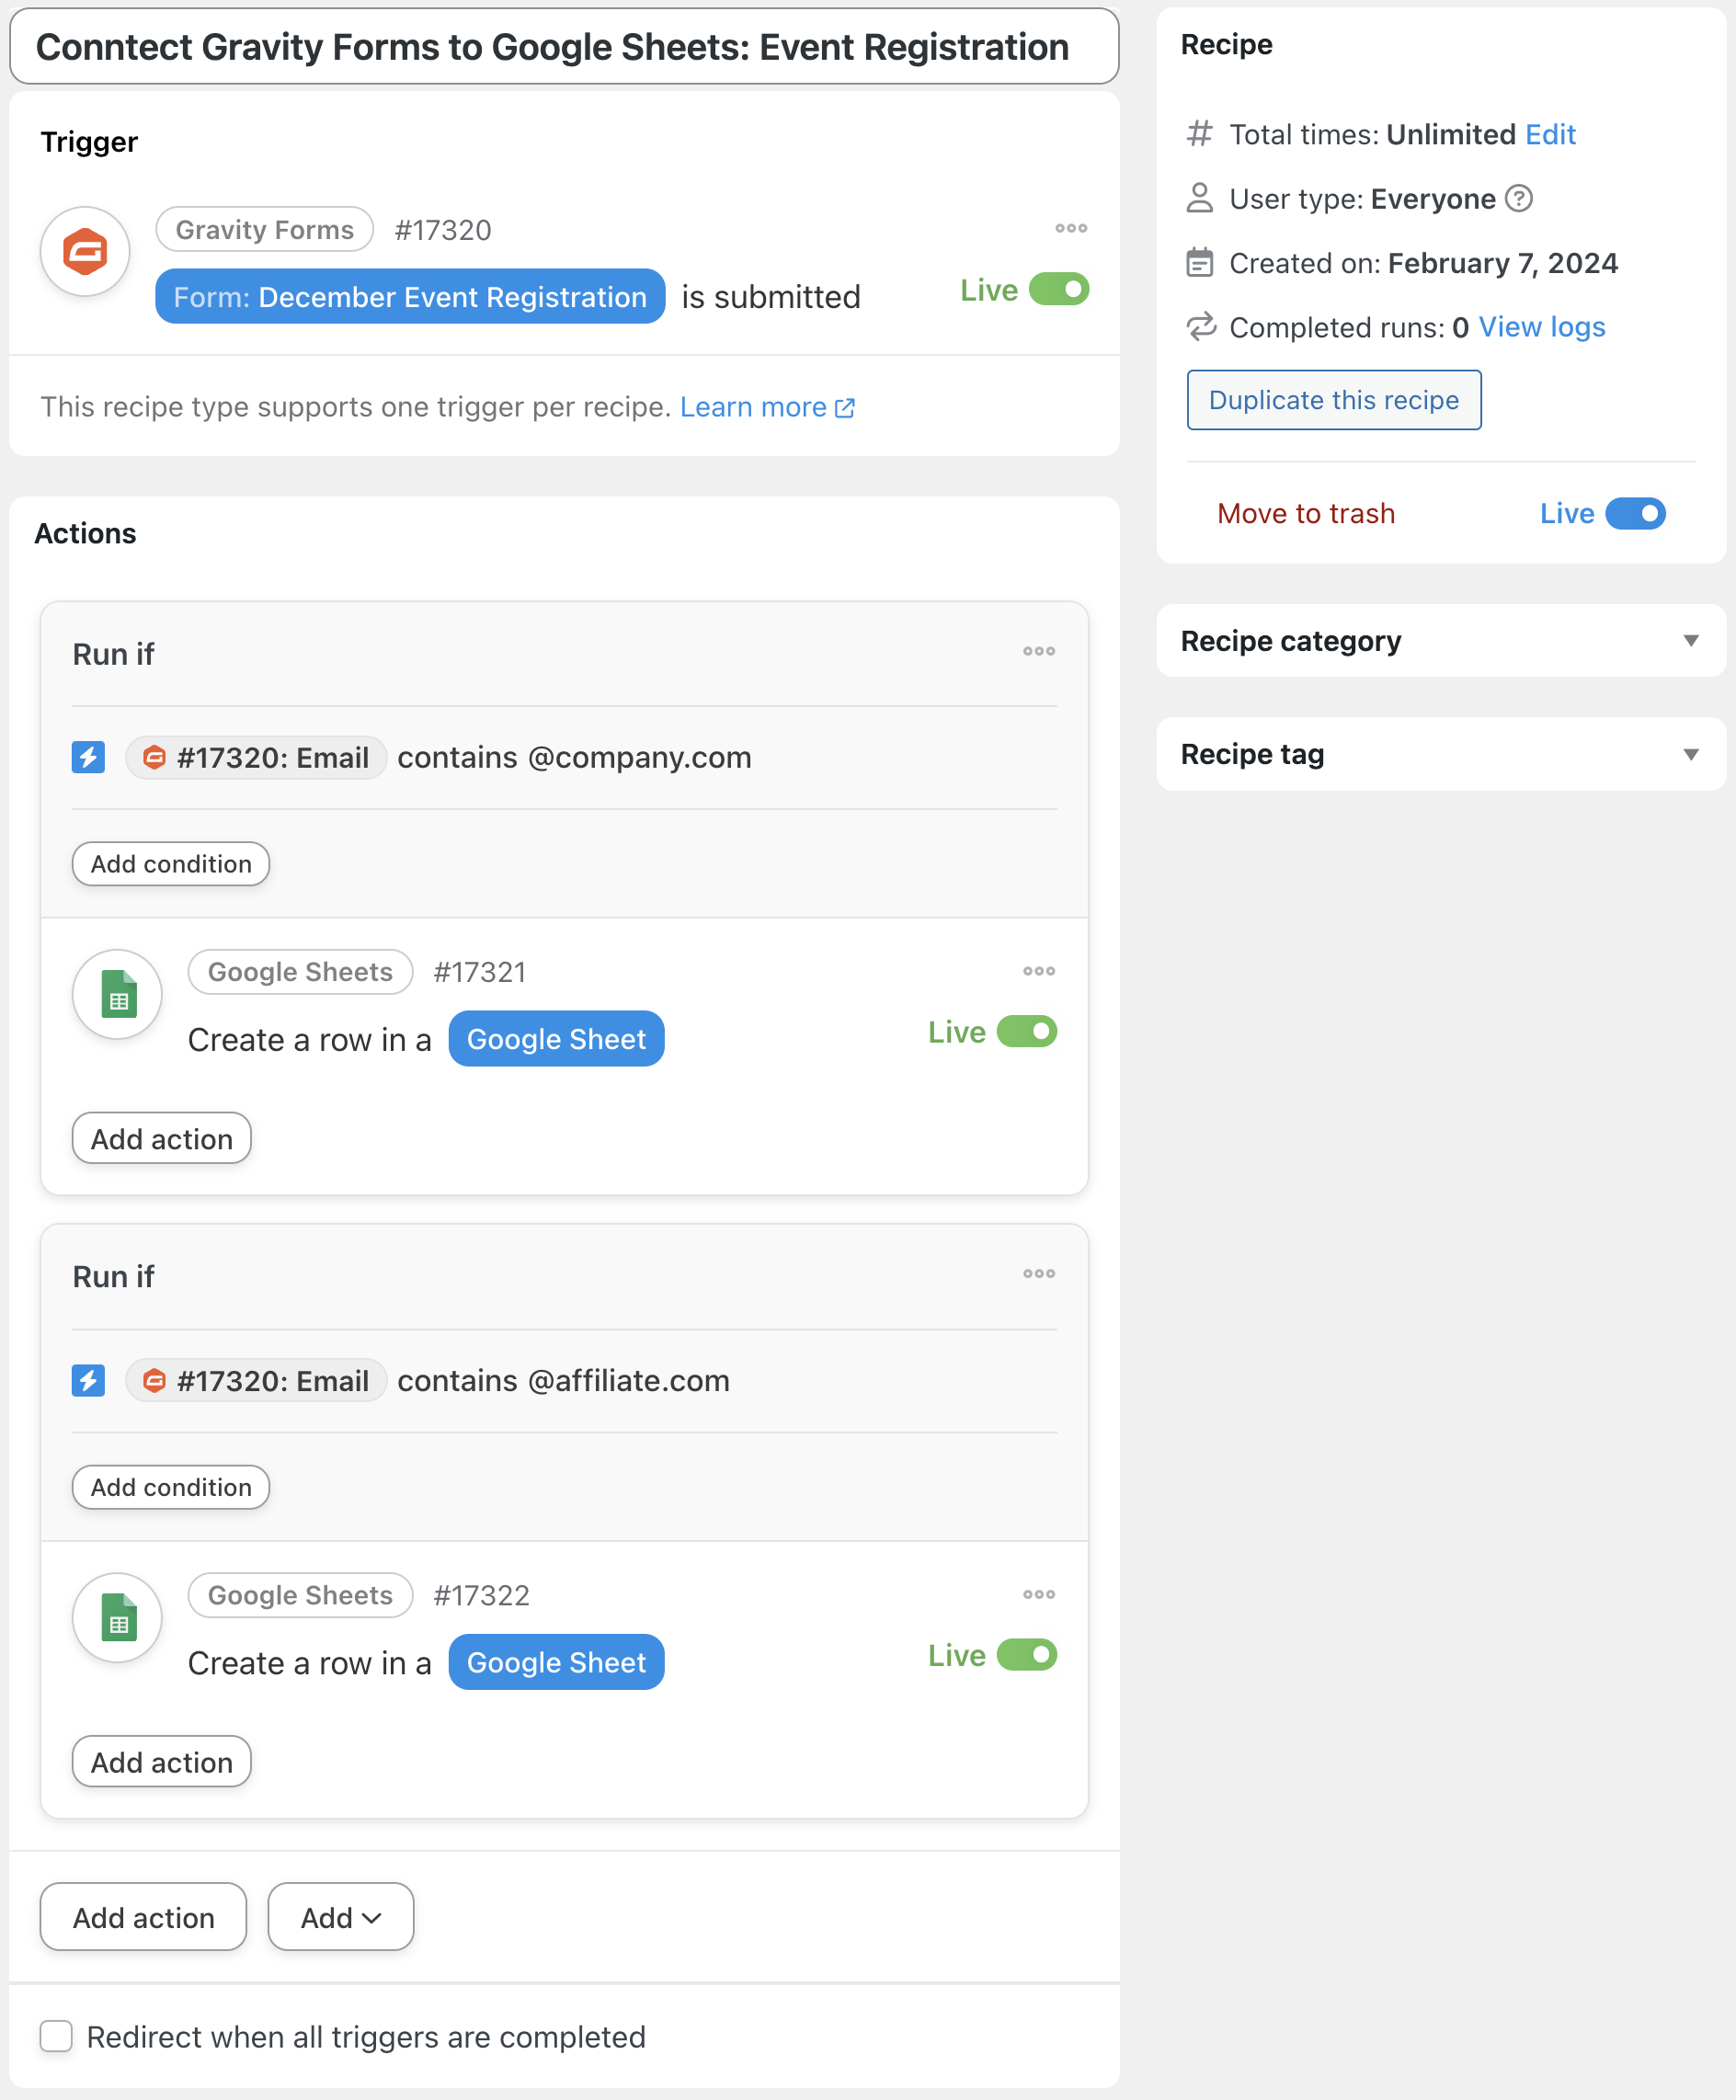
Task: Disable the Live toggle for action #17321
Action: [x=1026, y=1032]
